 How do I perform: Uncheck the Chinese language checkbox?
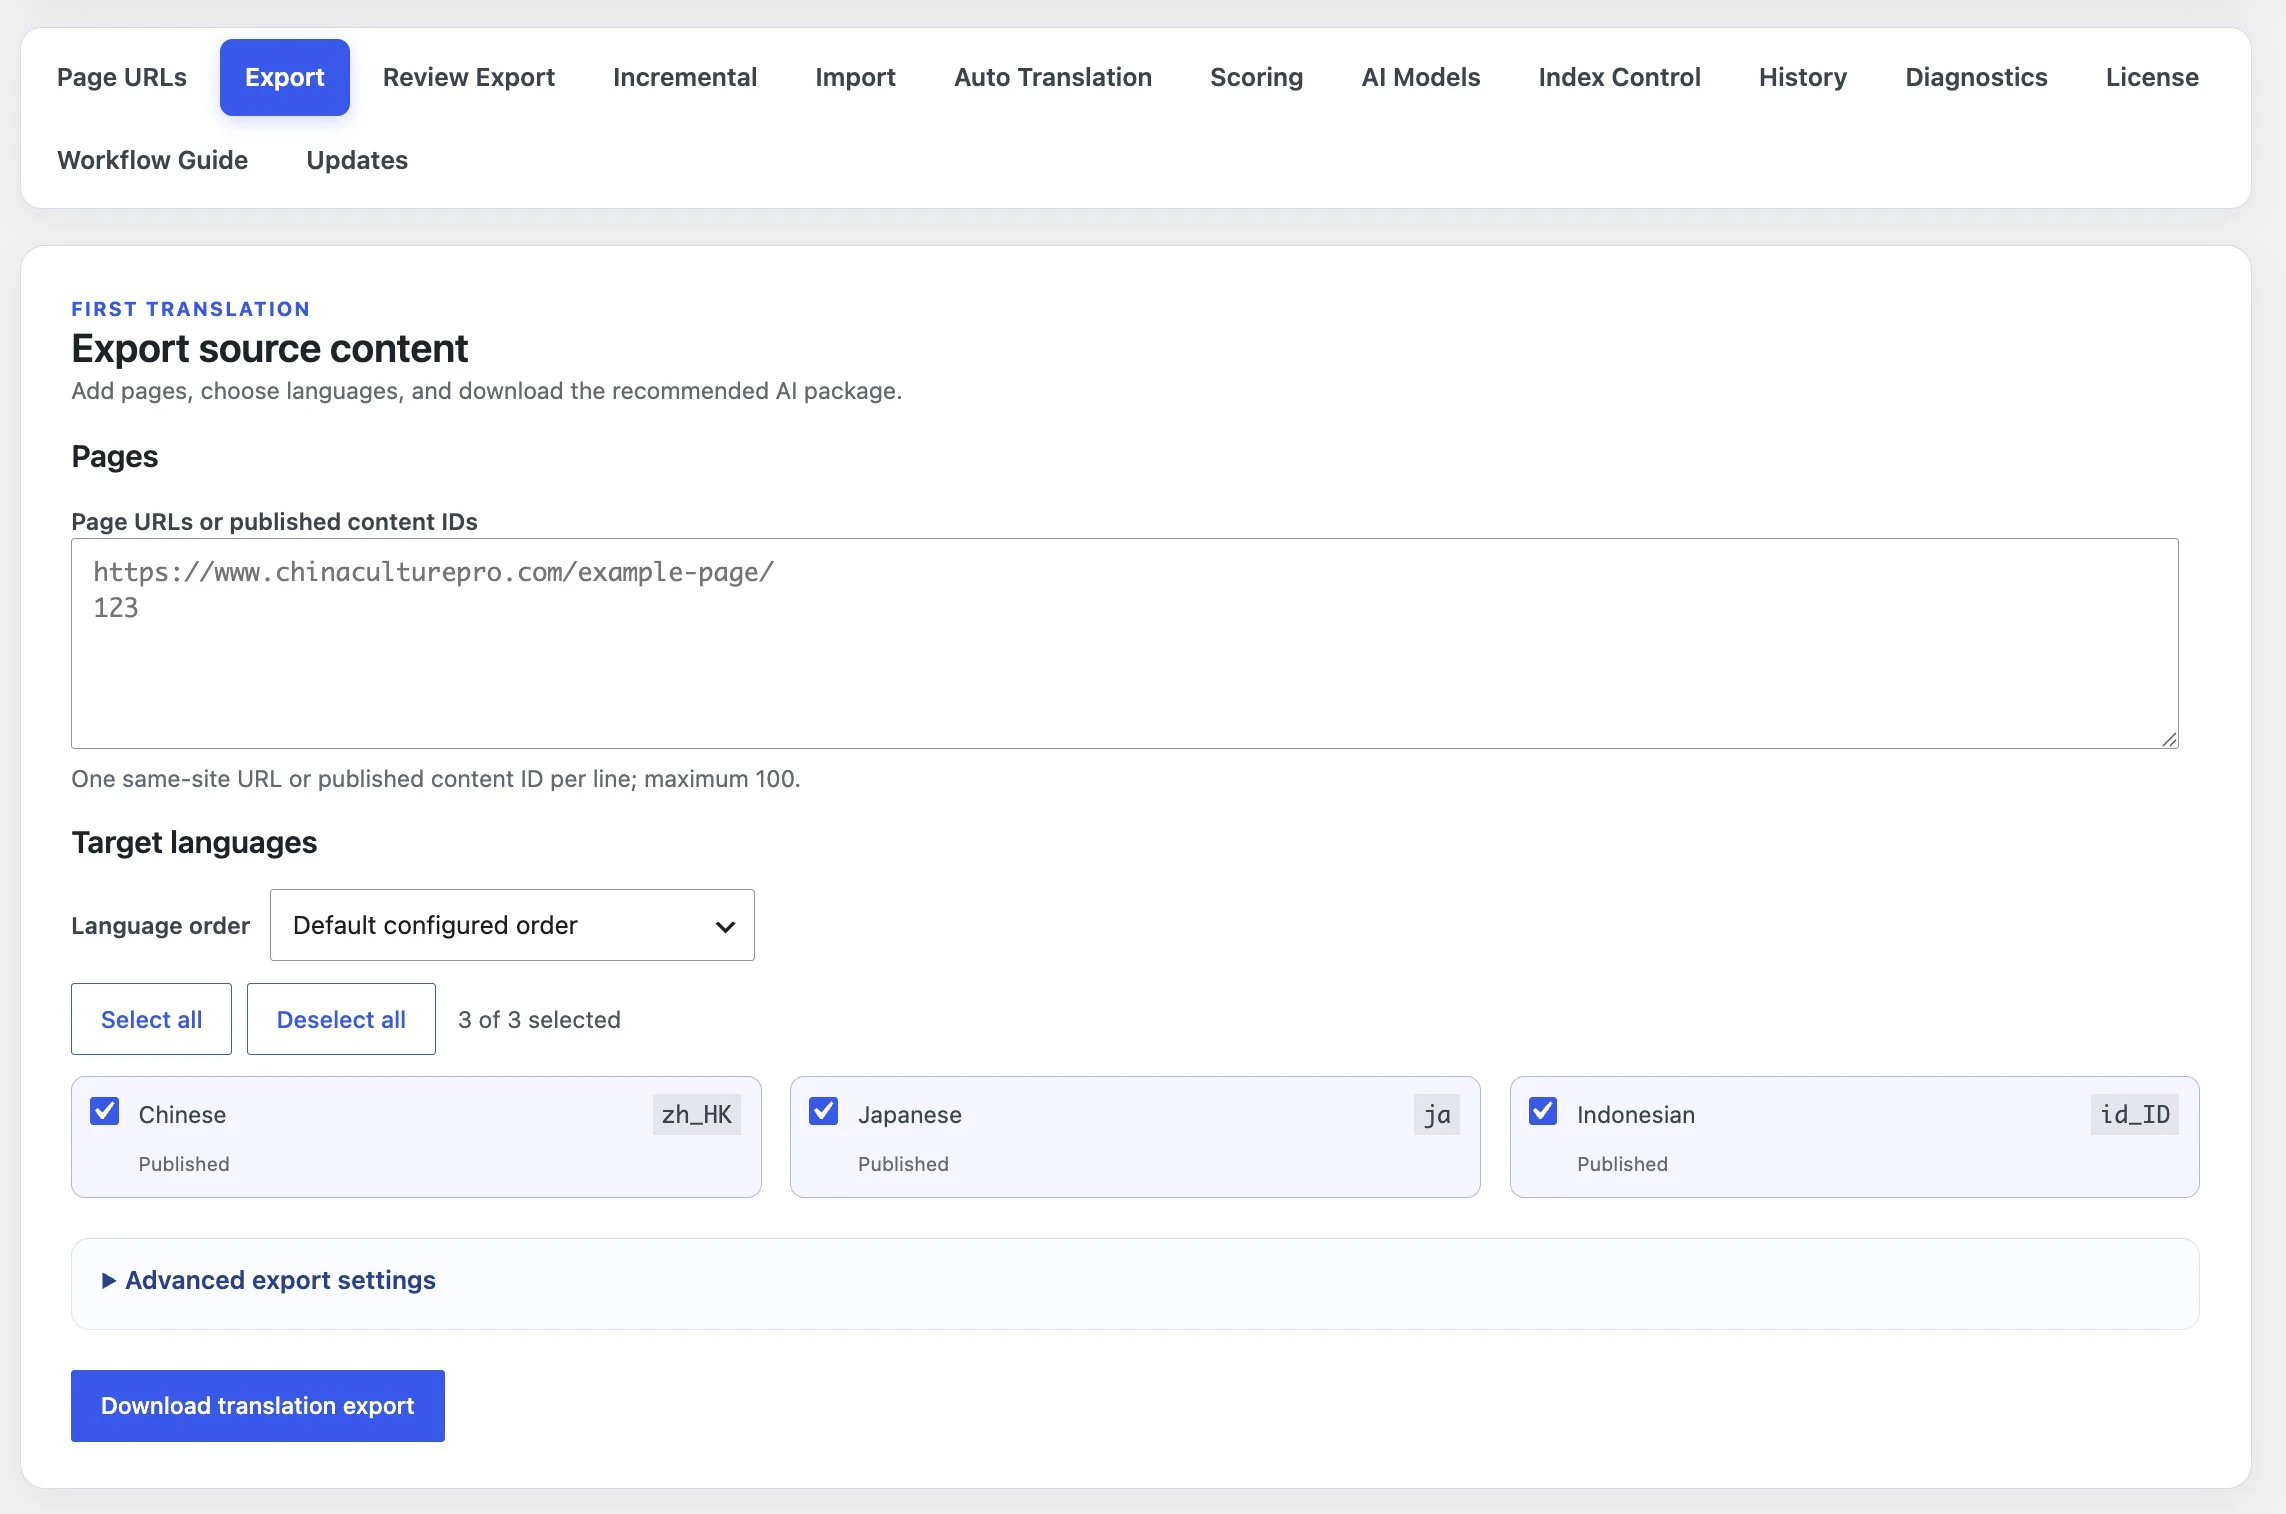coord(105,1112)
